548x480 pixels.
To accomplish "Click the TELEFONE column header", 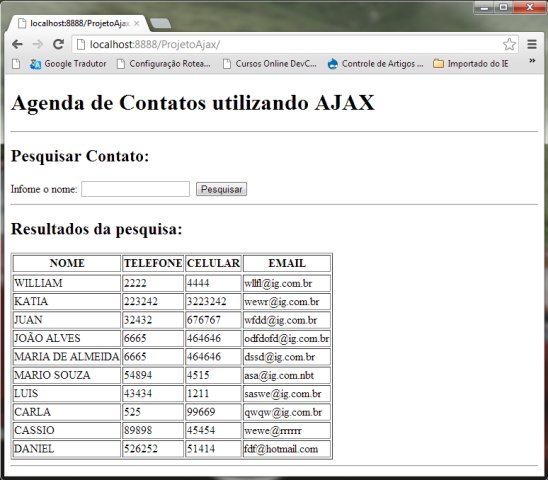I will pos(153,263).
